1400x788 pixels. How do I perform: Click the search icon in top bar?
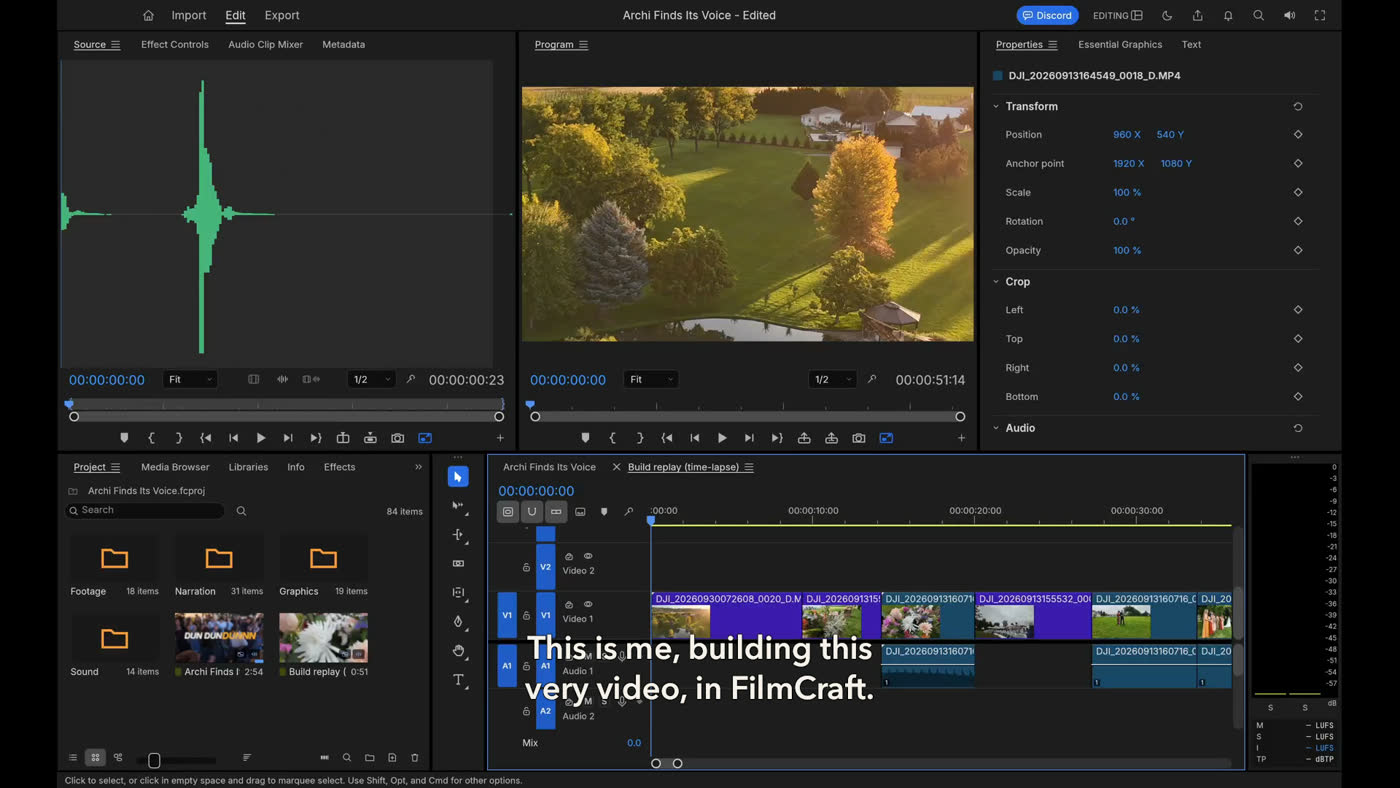coord(1258,15)
